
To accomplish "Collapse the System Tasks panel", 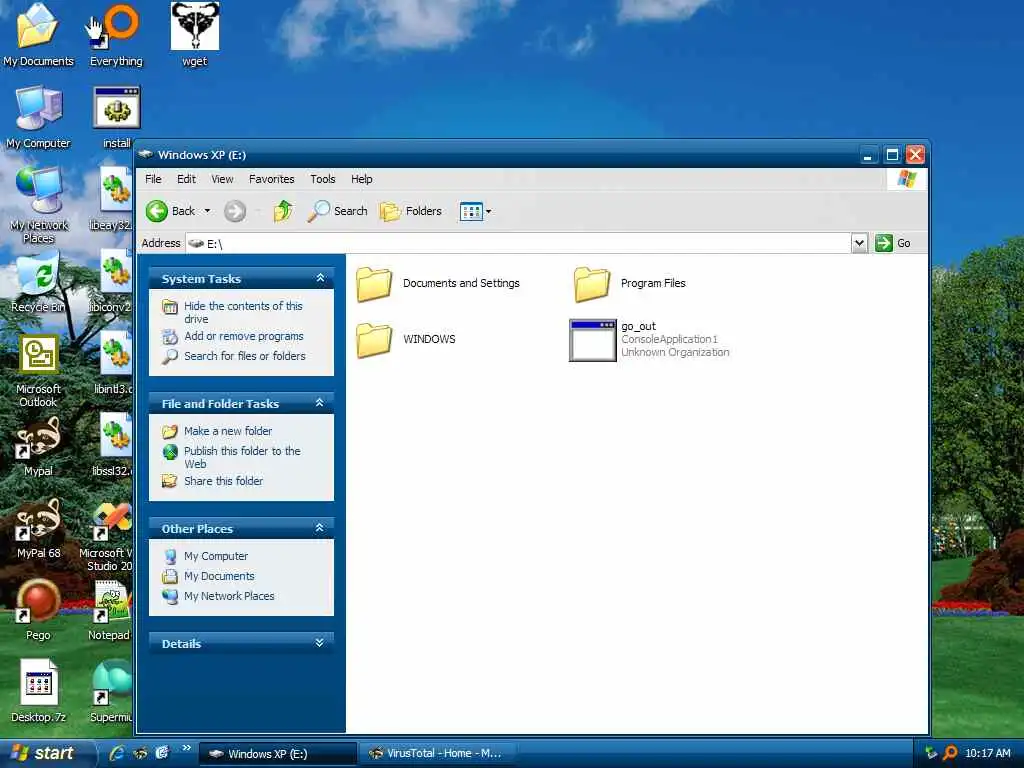I will (320, 278).
